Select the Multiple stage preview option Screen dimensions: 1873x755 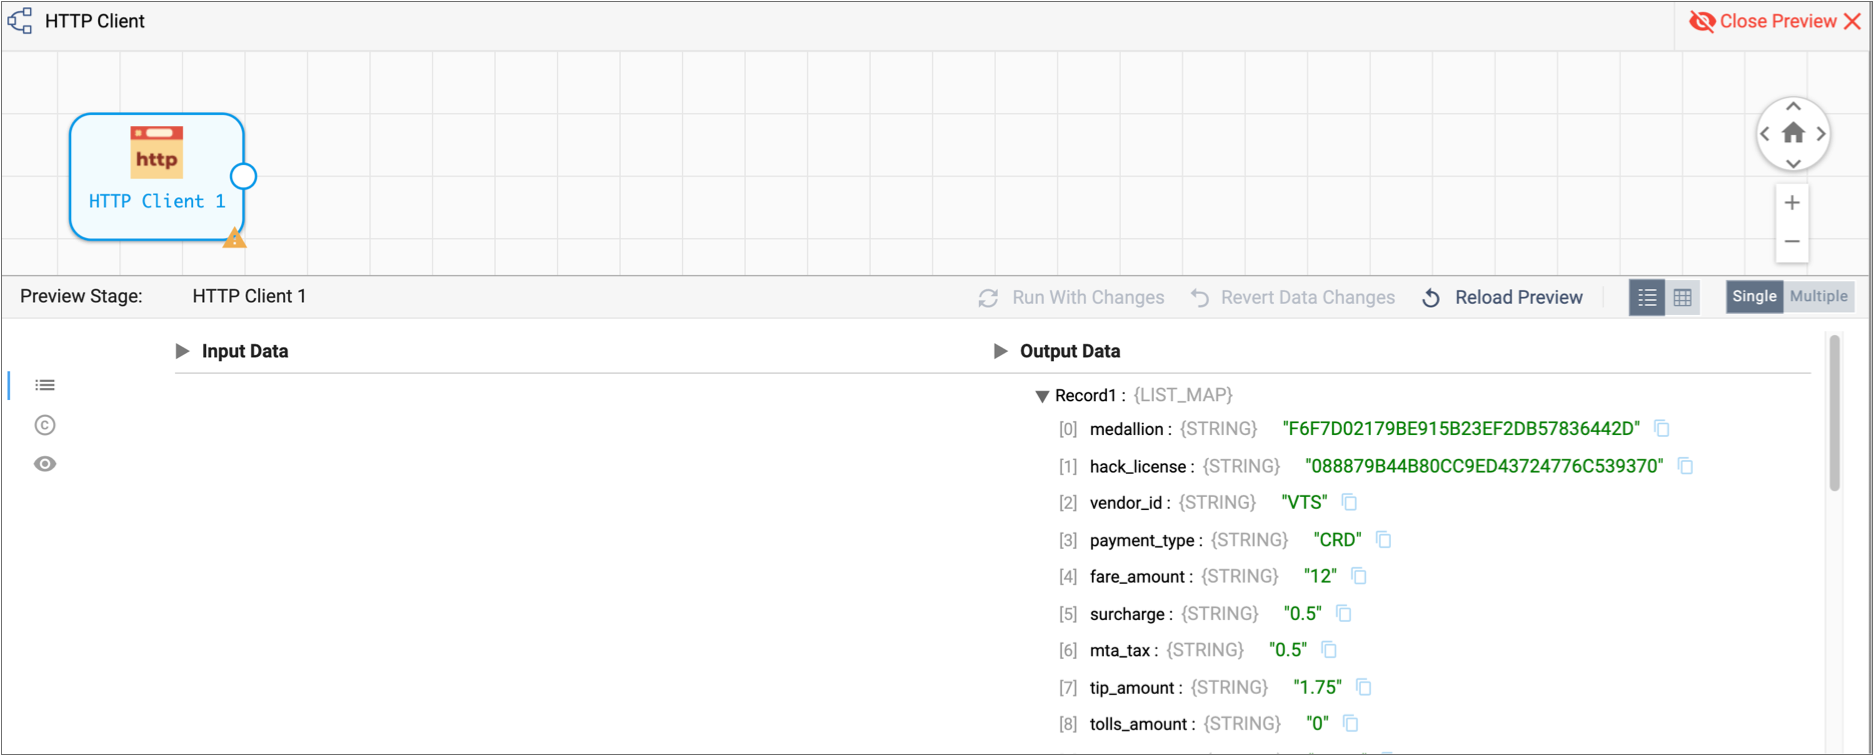pyautogui.click(x=1818, y=297)
